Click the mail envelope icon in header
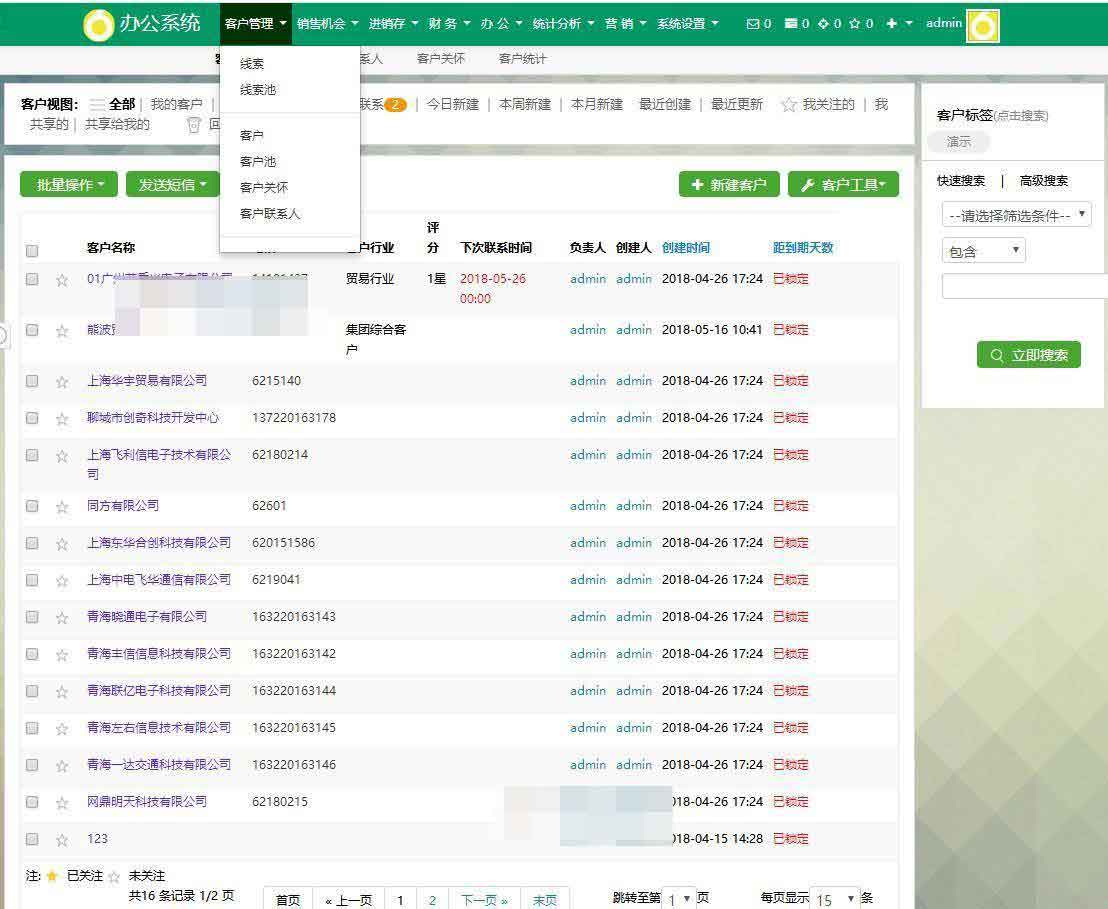 [753, 24]
